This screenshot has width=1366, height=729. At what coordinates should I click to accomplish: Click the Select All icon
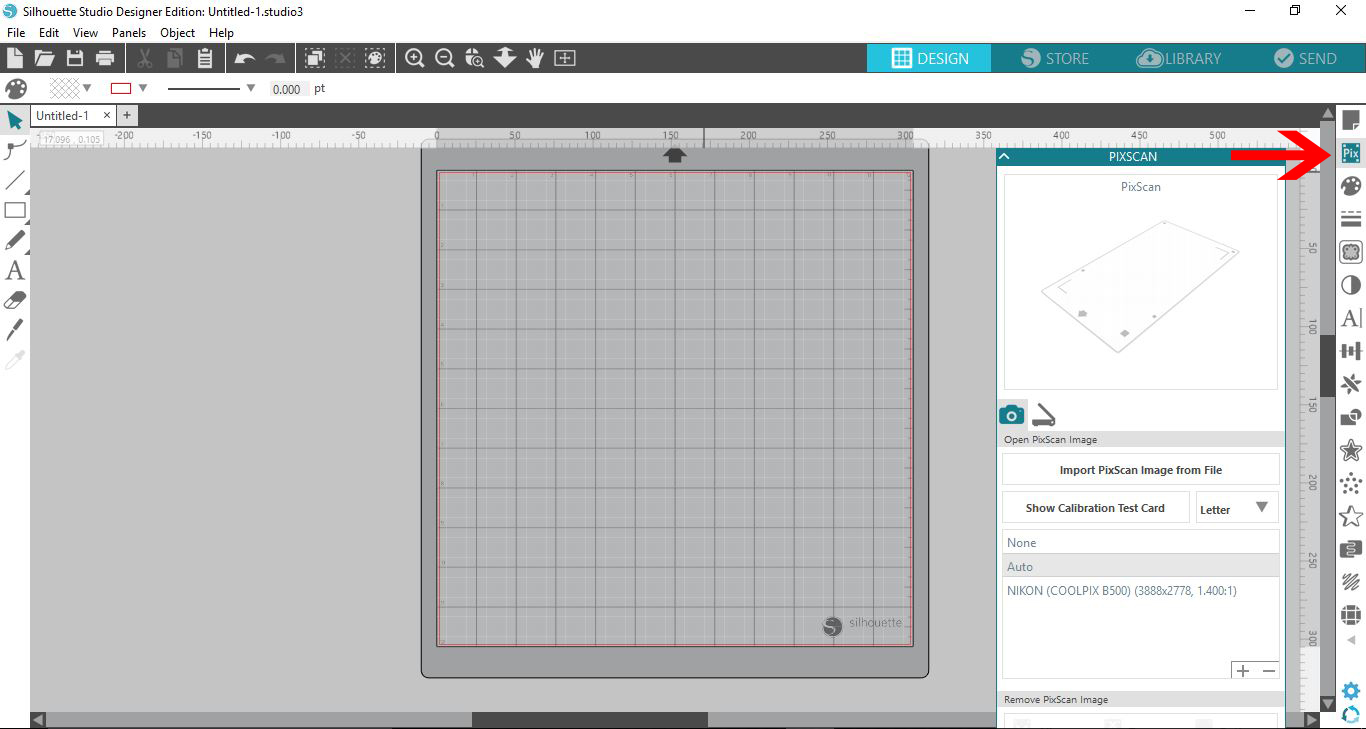point(314,58)
